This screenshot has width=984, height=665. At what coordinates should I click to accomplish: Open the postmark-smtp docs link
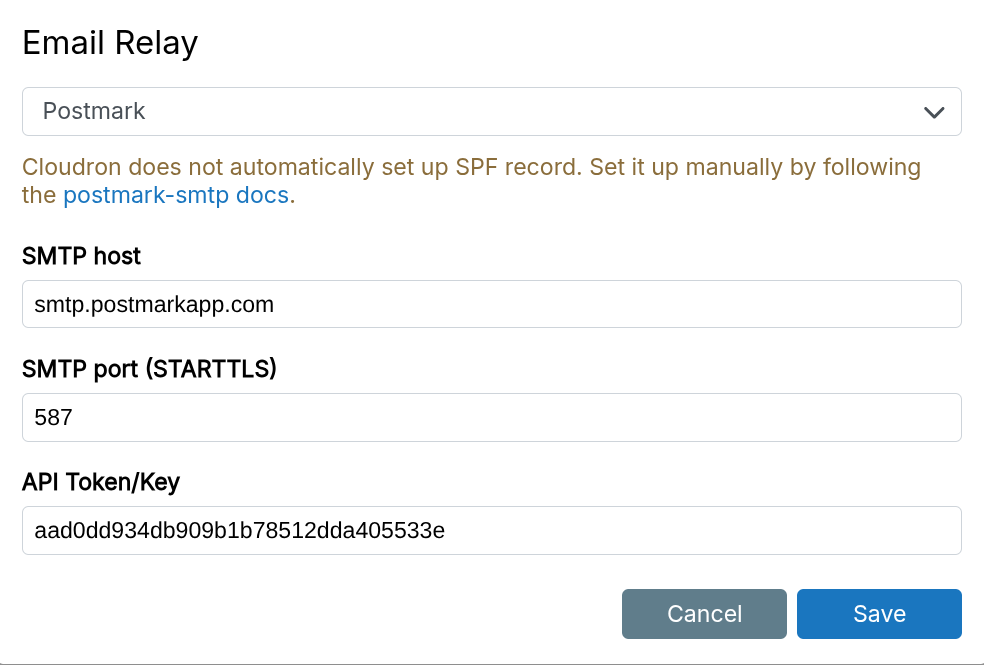click(176, 195)
